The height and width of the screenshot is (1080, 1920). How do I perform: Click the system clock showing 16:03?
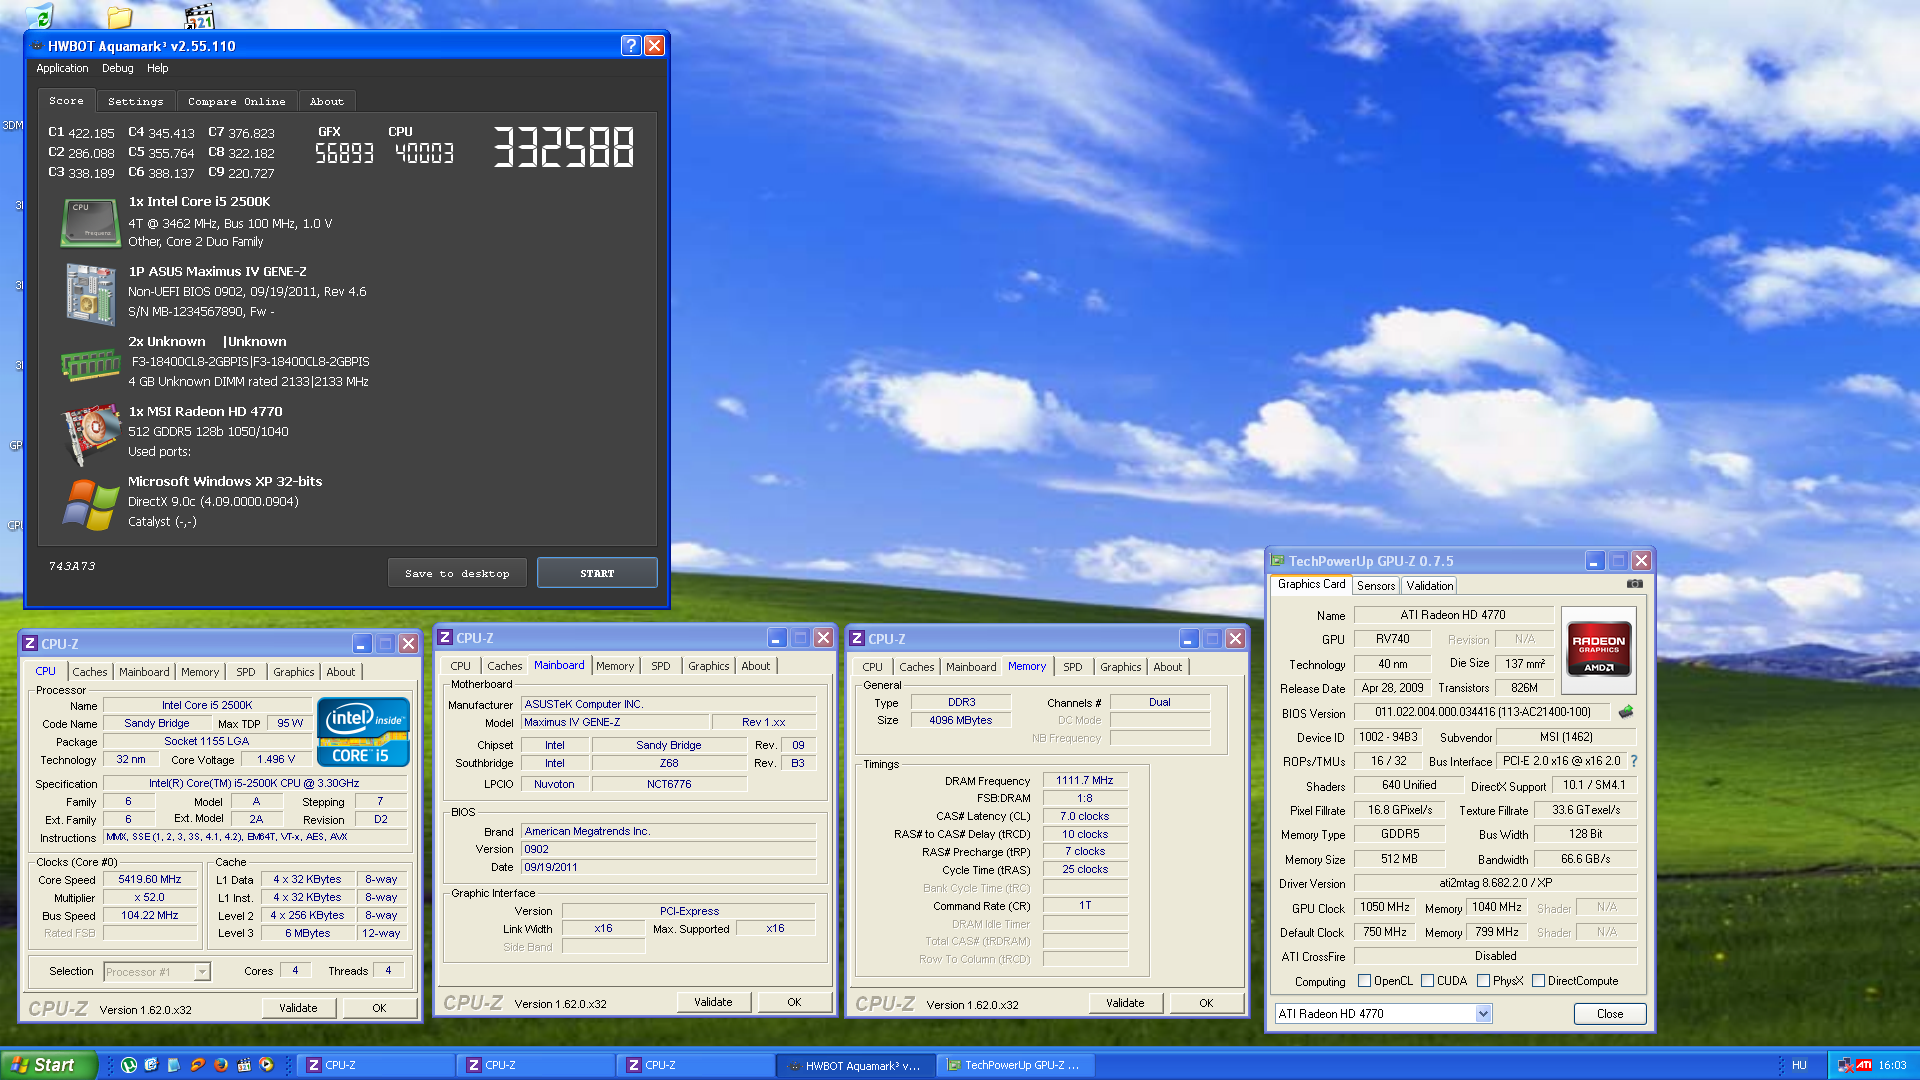click(1892, 1065)
